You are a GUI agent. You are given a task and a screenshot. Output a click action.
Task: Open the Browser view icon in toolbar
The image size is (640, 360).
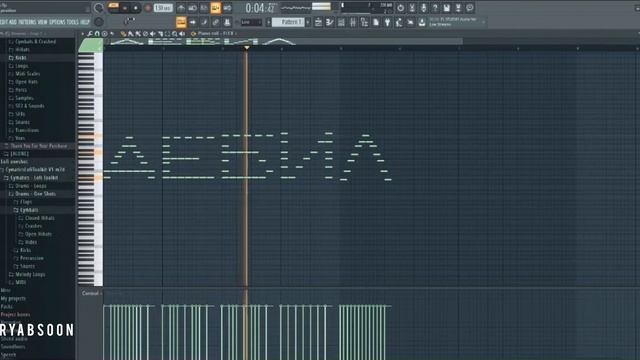tap(364, 22)
